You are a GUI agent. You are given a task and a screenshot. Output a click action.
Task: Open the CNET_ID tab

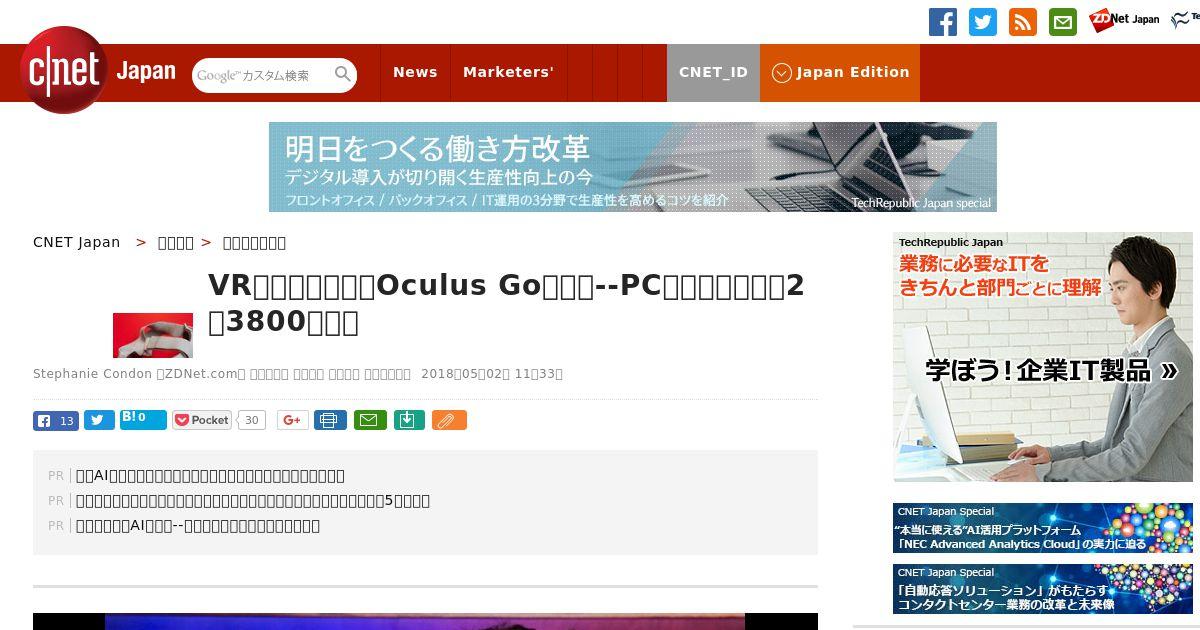(713, 73)
